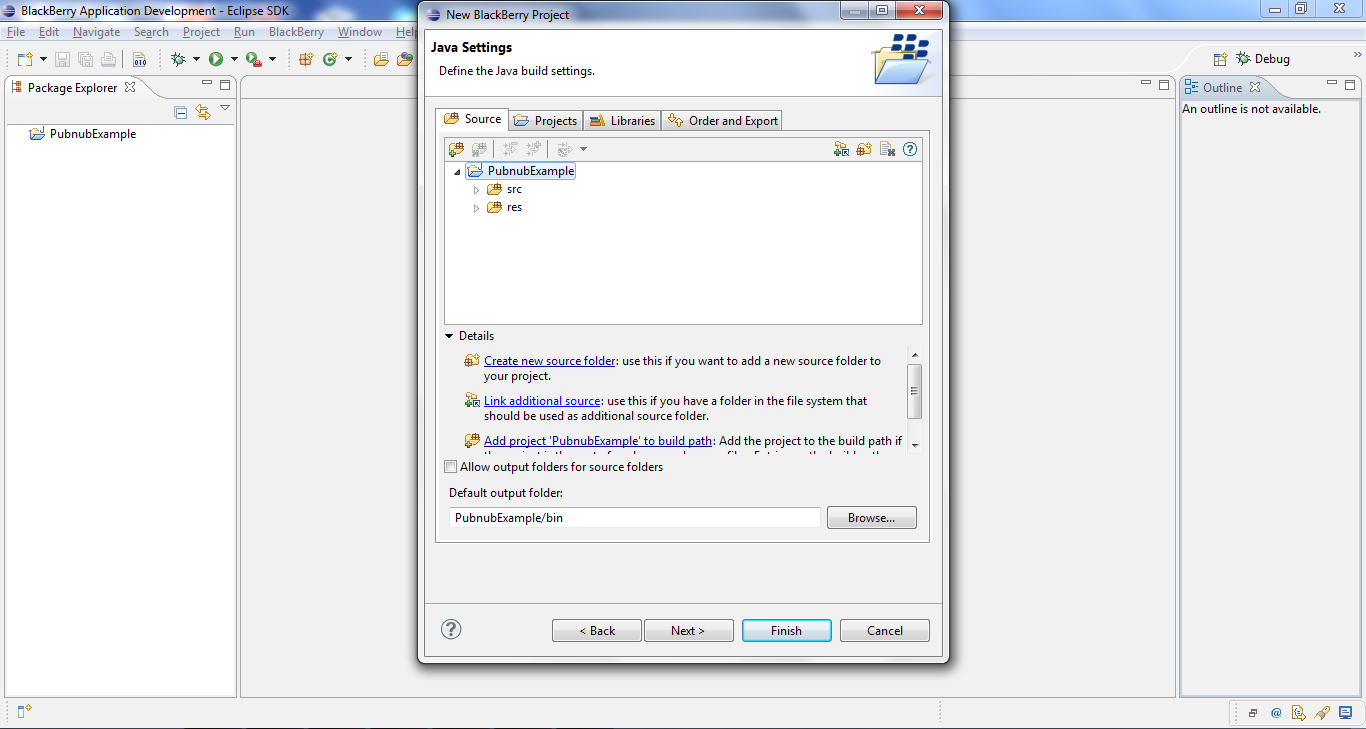The image size is (1366, 729).
Task: Click the Collapse All icon in Package Explorer
Action: tap(181, 112)
